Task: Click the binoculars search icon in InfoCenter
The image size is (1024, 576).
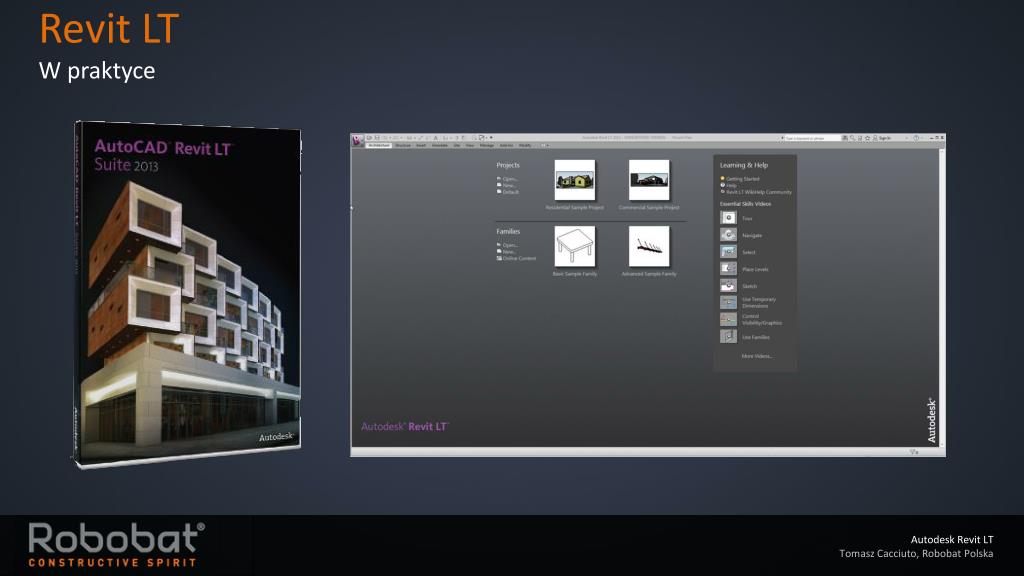Action: coord(844,138)
